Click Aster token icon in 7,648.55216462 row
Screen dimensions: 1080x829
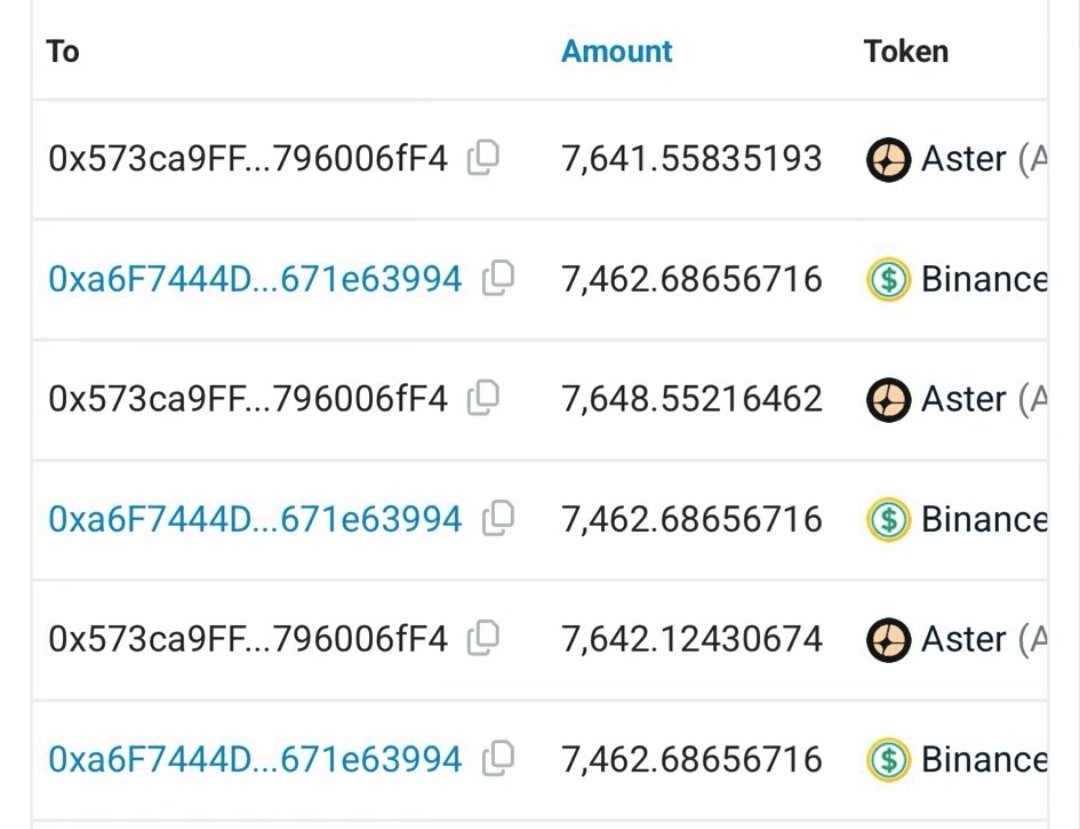click(x=888, y=399)
